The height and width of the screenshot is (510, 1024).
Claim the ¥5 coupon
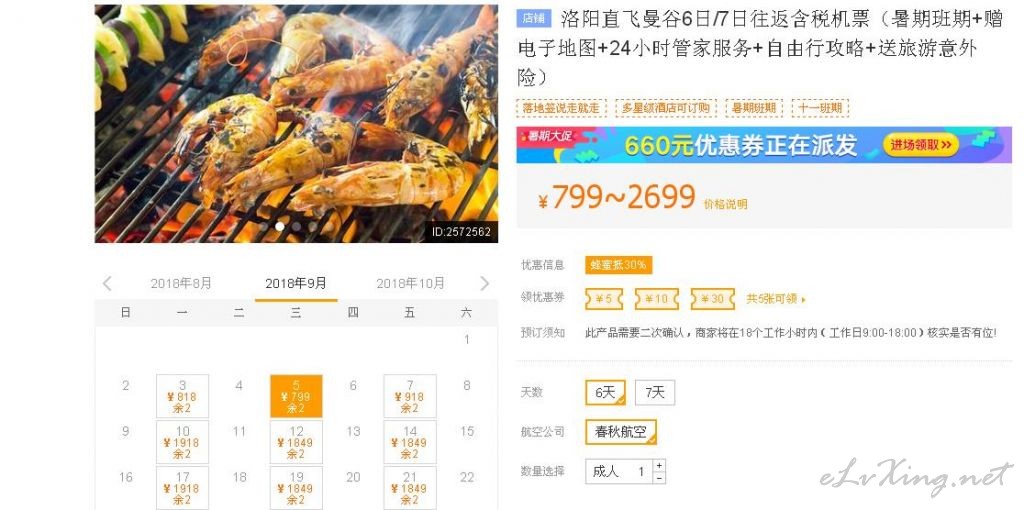(x=604, y=299)
